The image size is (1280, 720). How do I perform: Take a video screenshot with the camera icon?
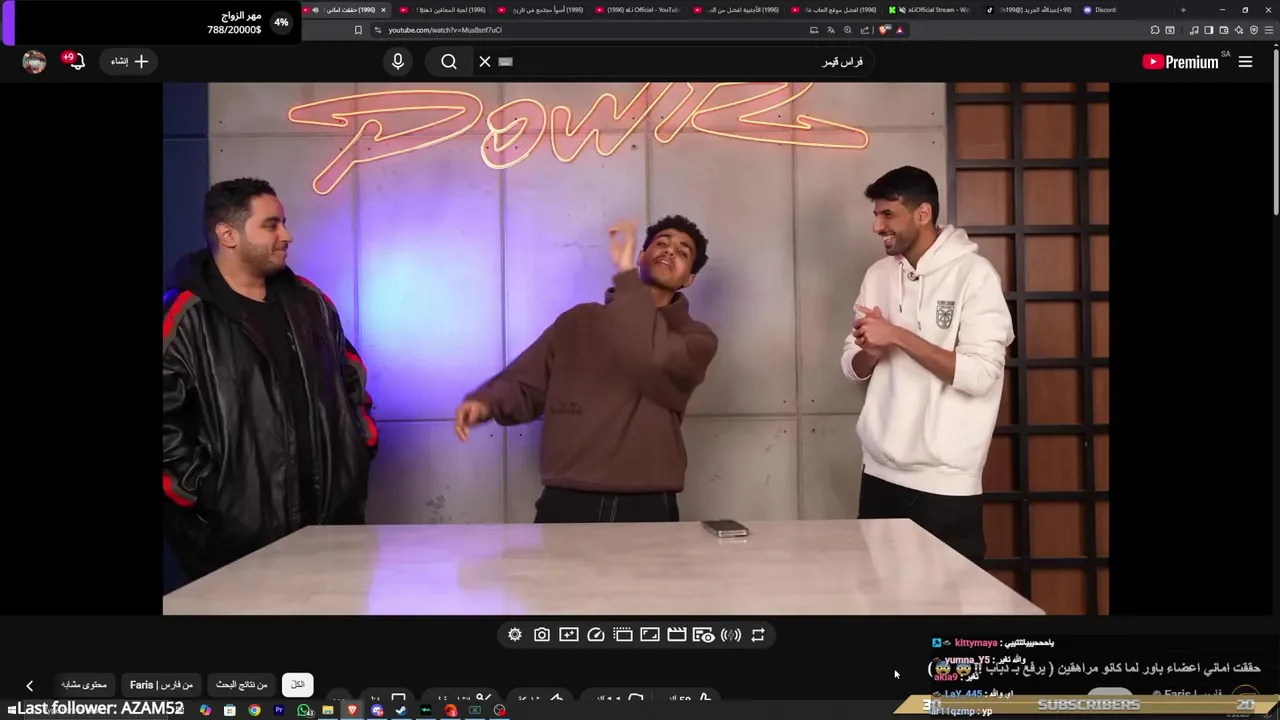coord(542,635)
